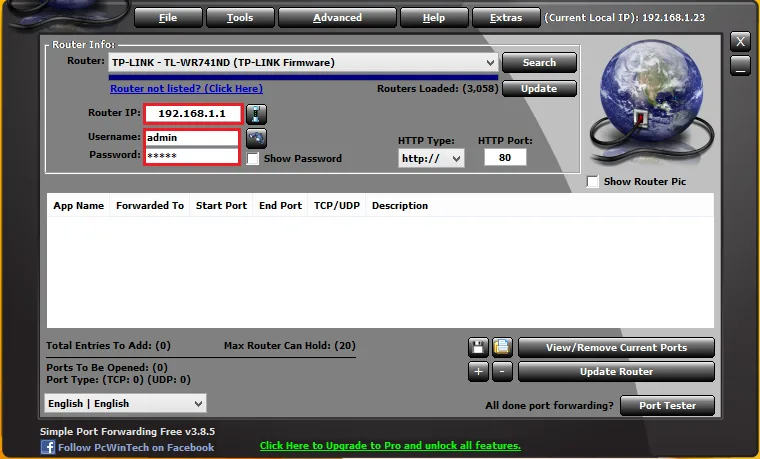The image size is (760, 459).
Task: Click the HTTP Port field
Action: [x=505, y=158]
